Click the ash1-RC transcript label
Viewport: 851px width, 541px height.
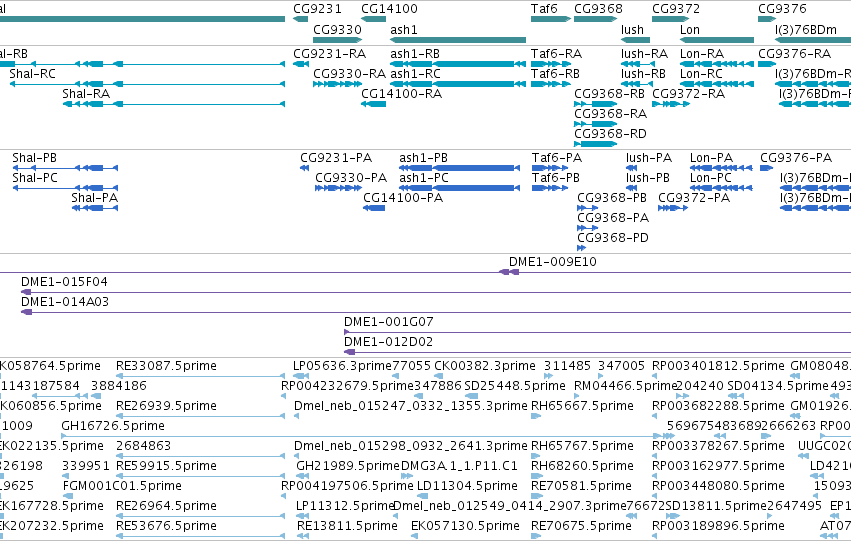point(415,73)
